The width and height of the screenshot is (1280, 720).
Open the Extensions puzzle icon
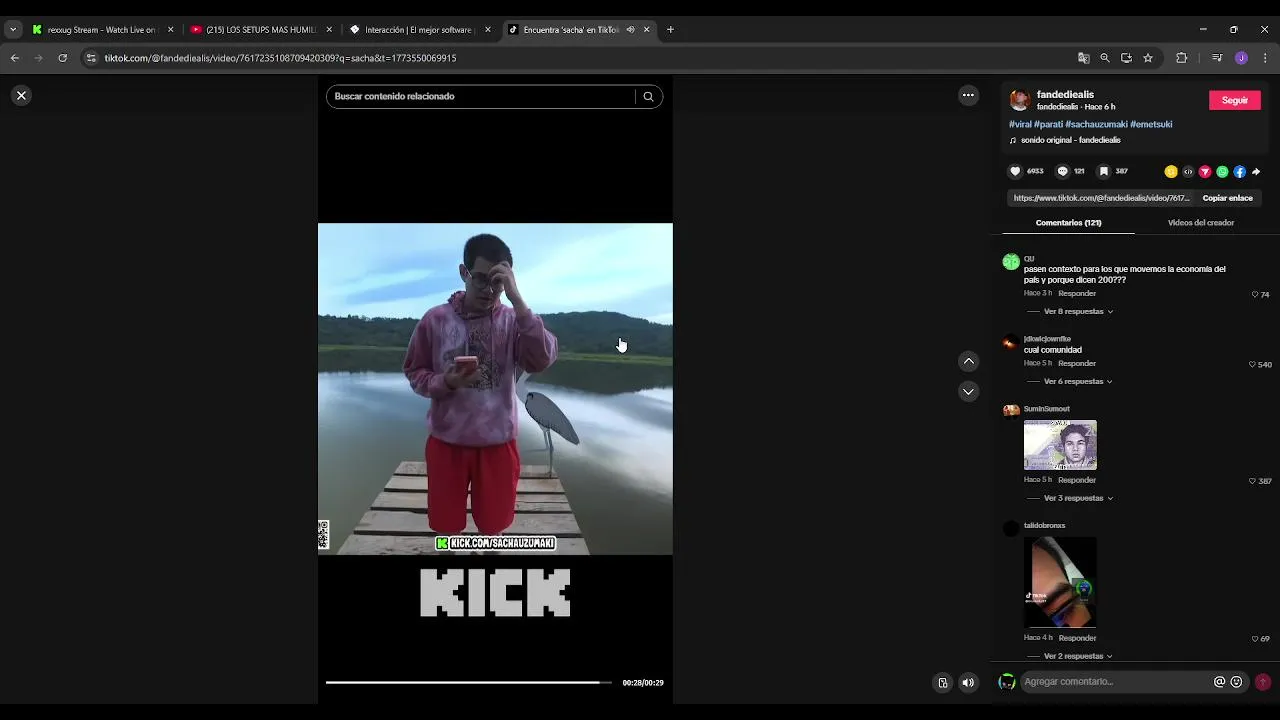[1181, 58]
